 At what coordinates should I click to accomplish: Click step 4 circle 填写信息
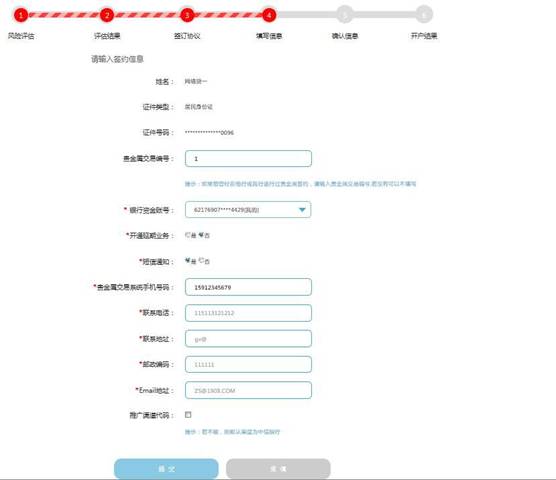coord(269,15)
